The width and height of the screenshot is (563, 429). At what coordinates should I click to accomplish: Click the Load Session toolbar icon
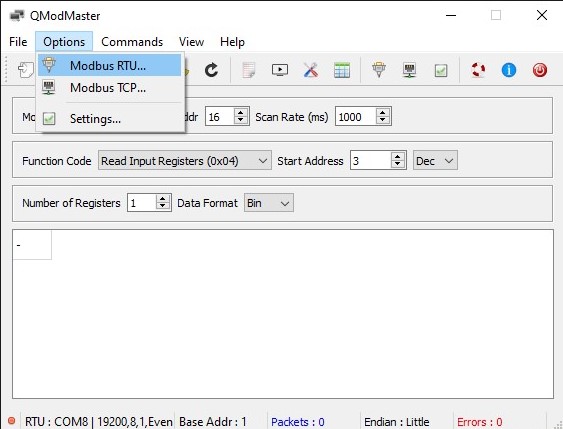pos(25,70)
